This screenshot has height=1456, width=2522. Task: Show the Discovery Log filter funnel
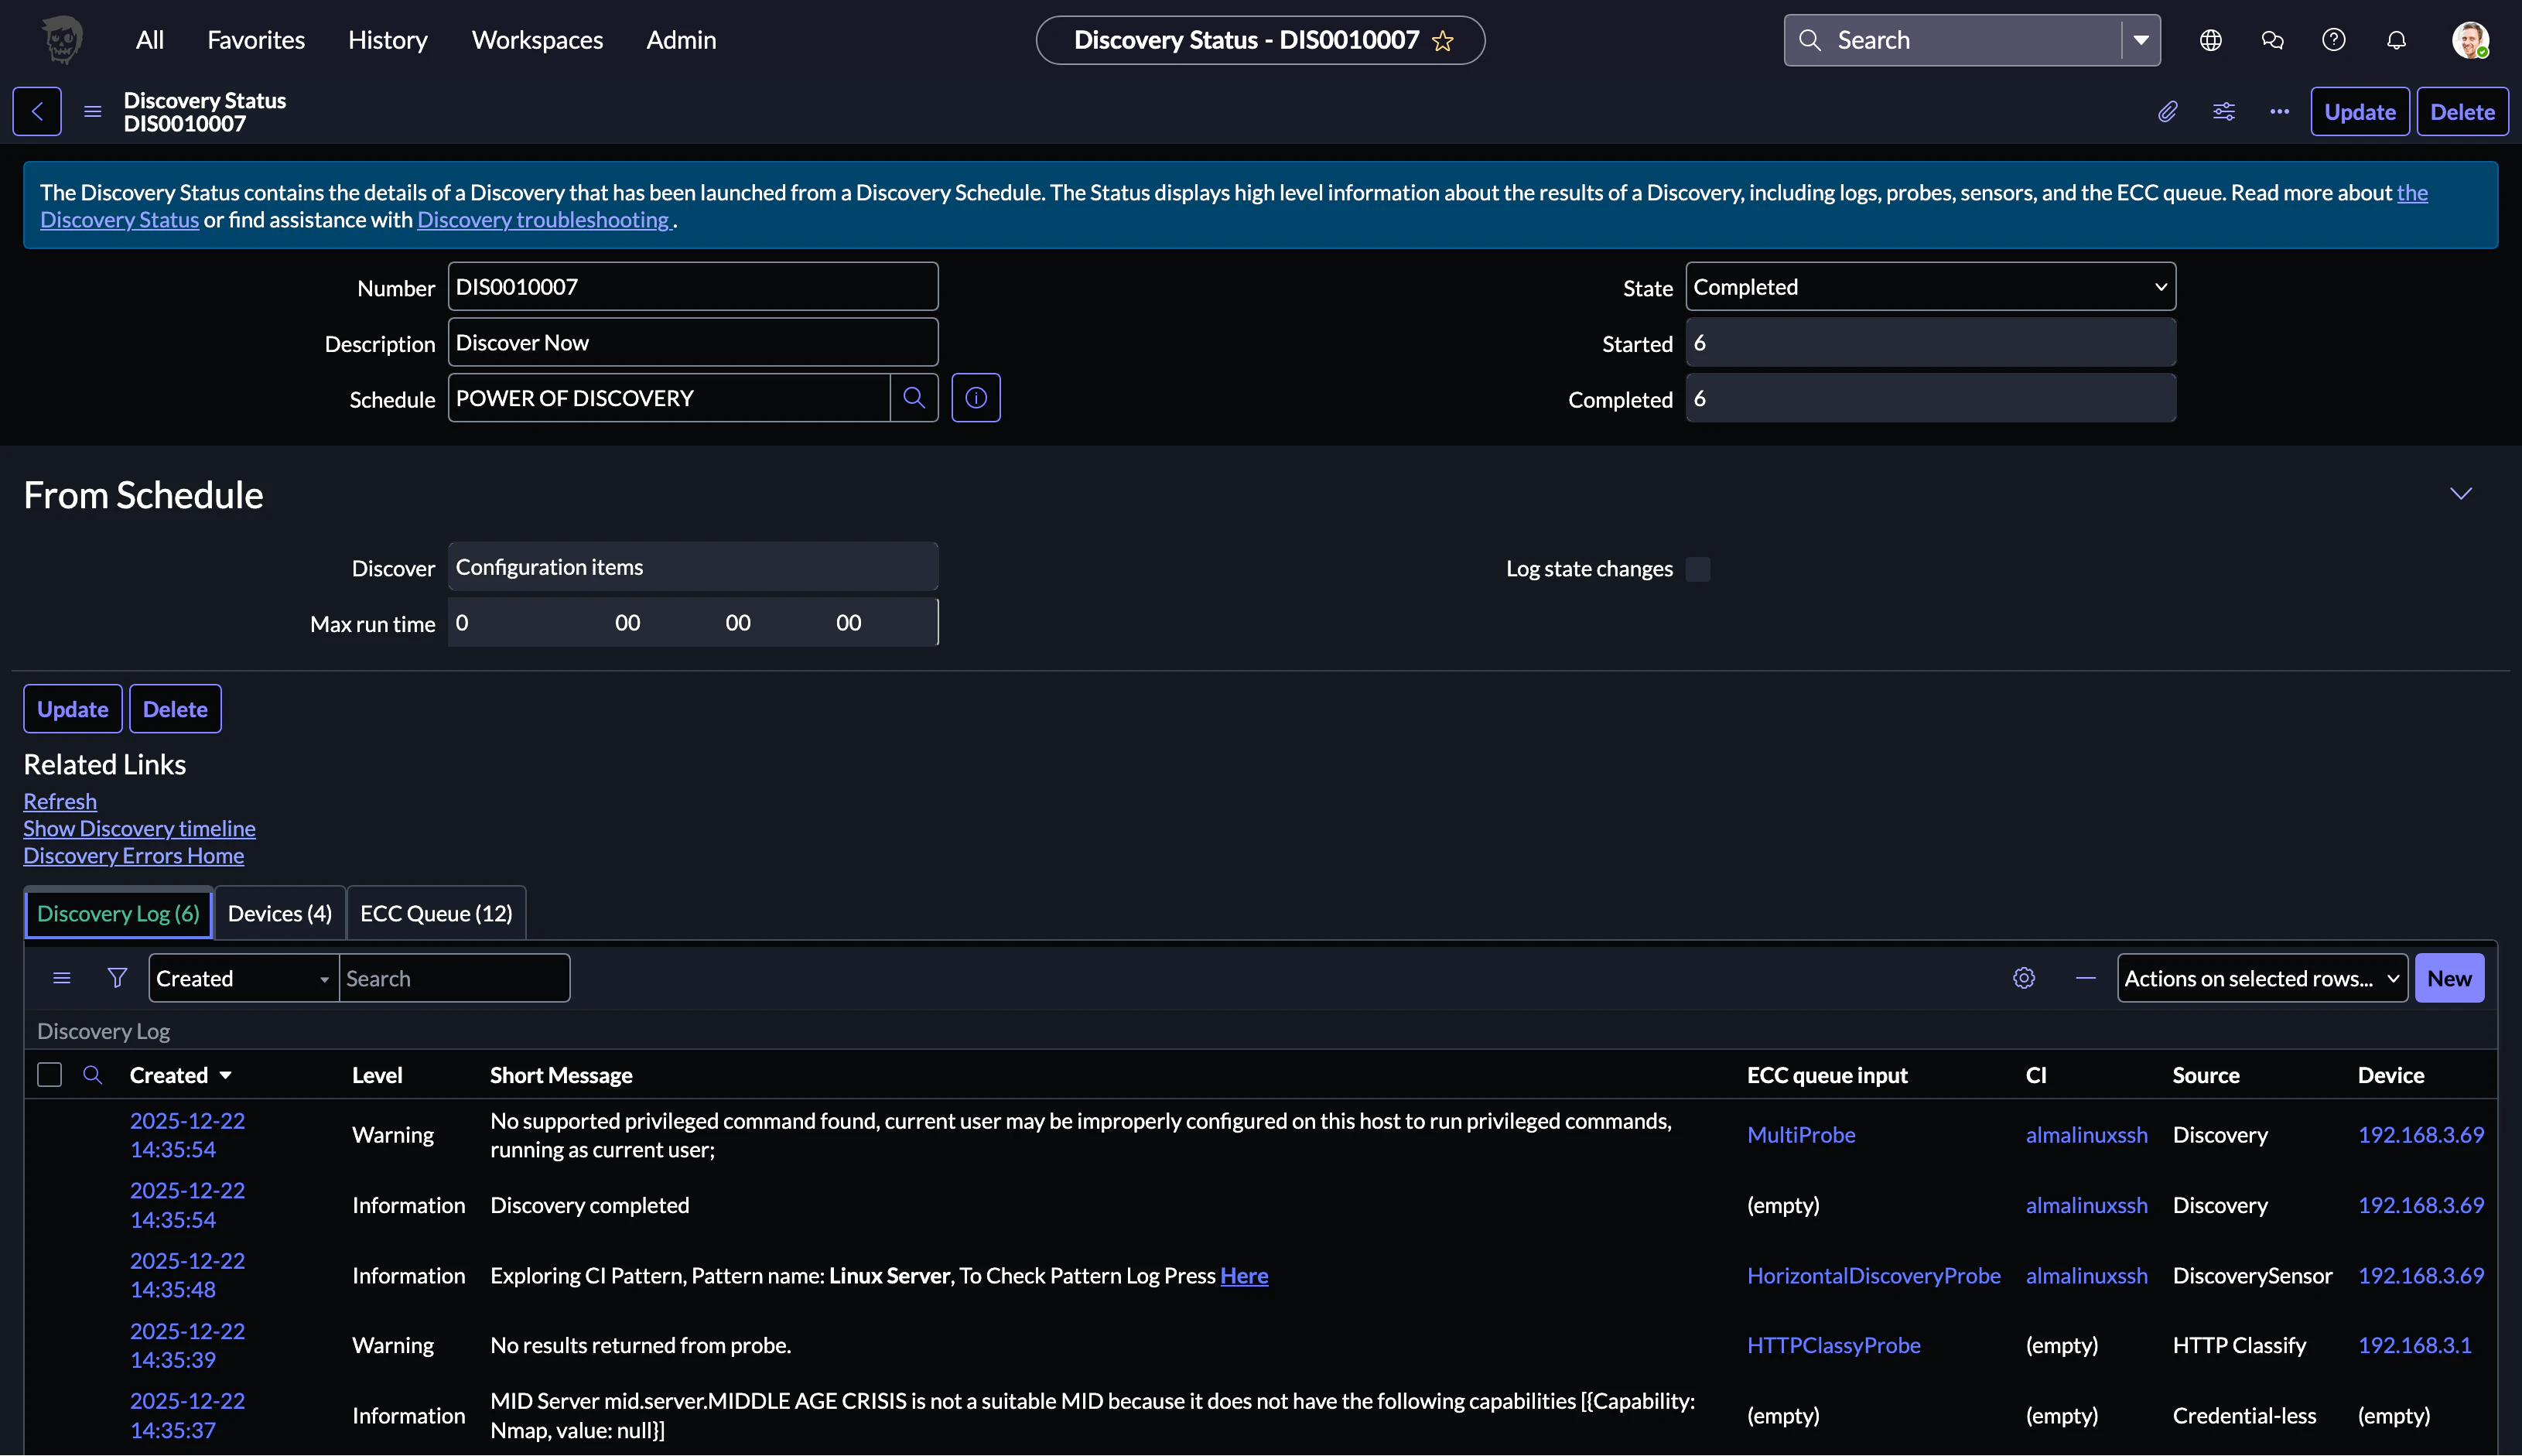[117, 978]
